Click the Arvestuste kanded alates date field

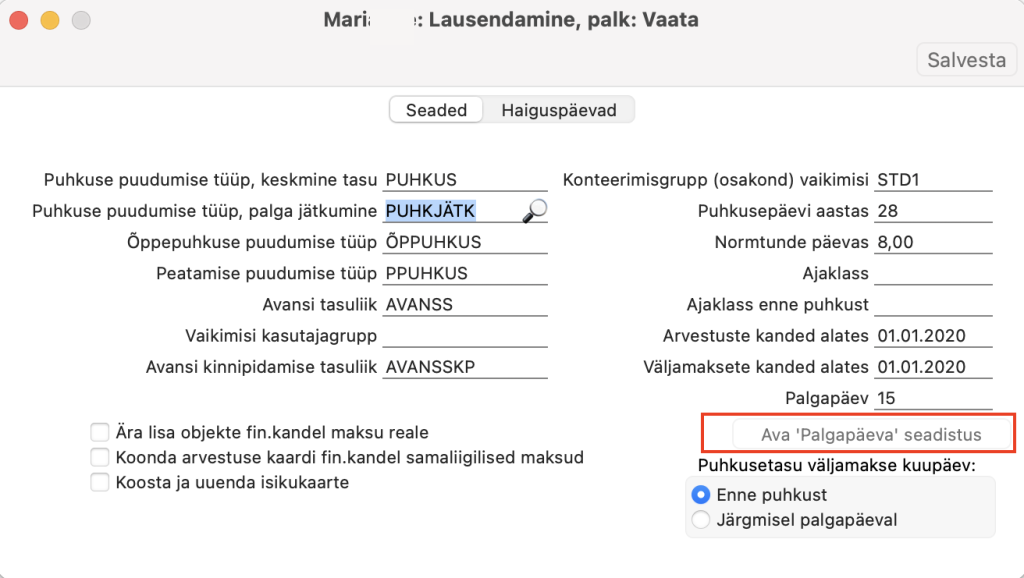point(932,336)
